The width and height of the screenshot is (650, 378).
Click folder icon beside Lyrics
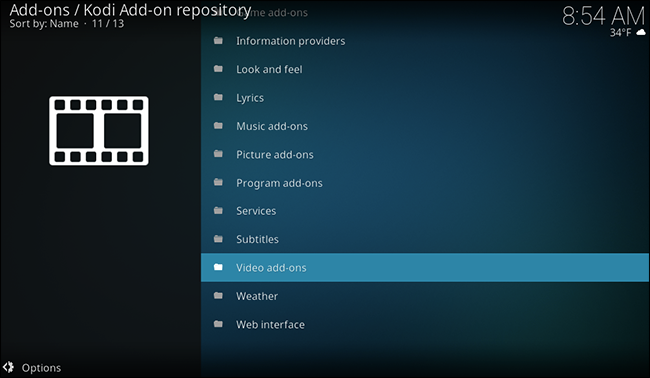pos(218,97)
